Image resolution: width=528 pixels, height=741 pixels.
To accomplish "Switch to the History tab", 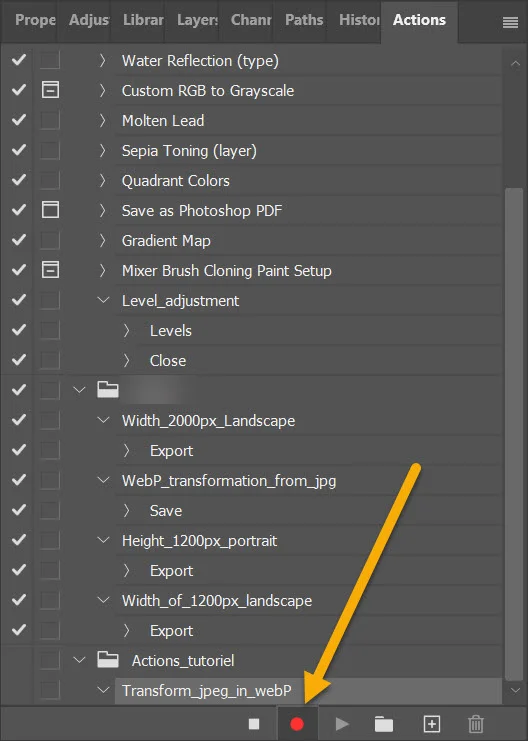I will tap(359, 20).
